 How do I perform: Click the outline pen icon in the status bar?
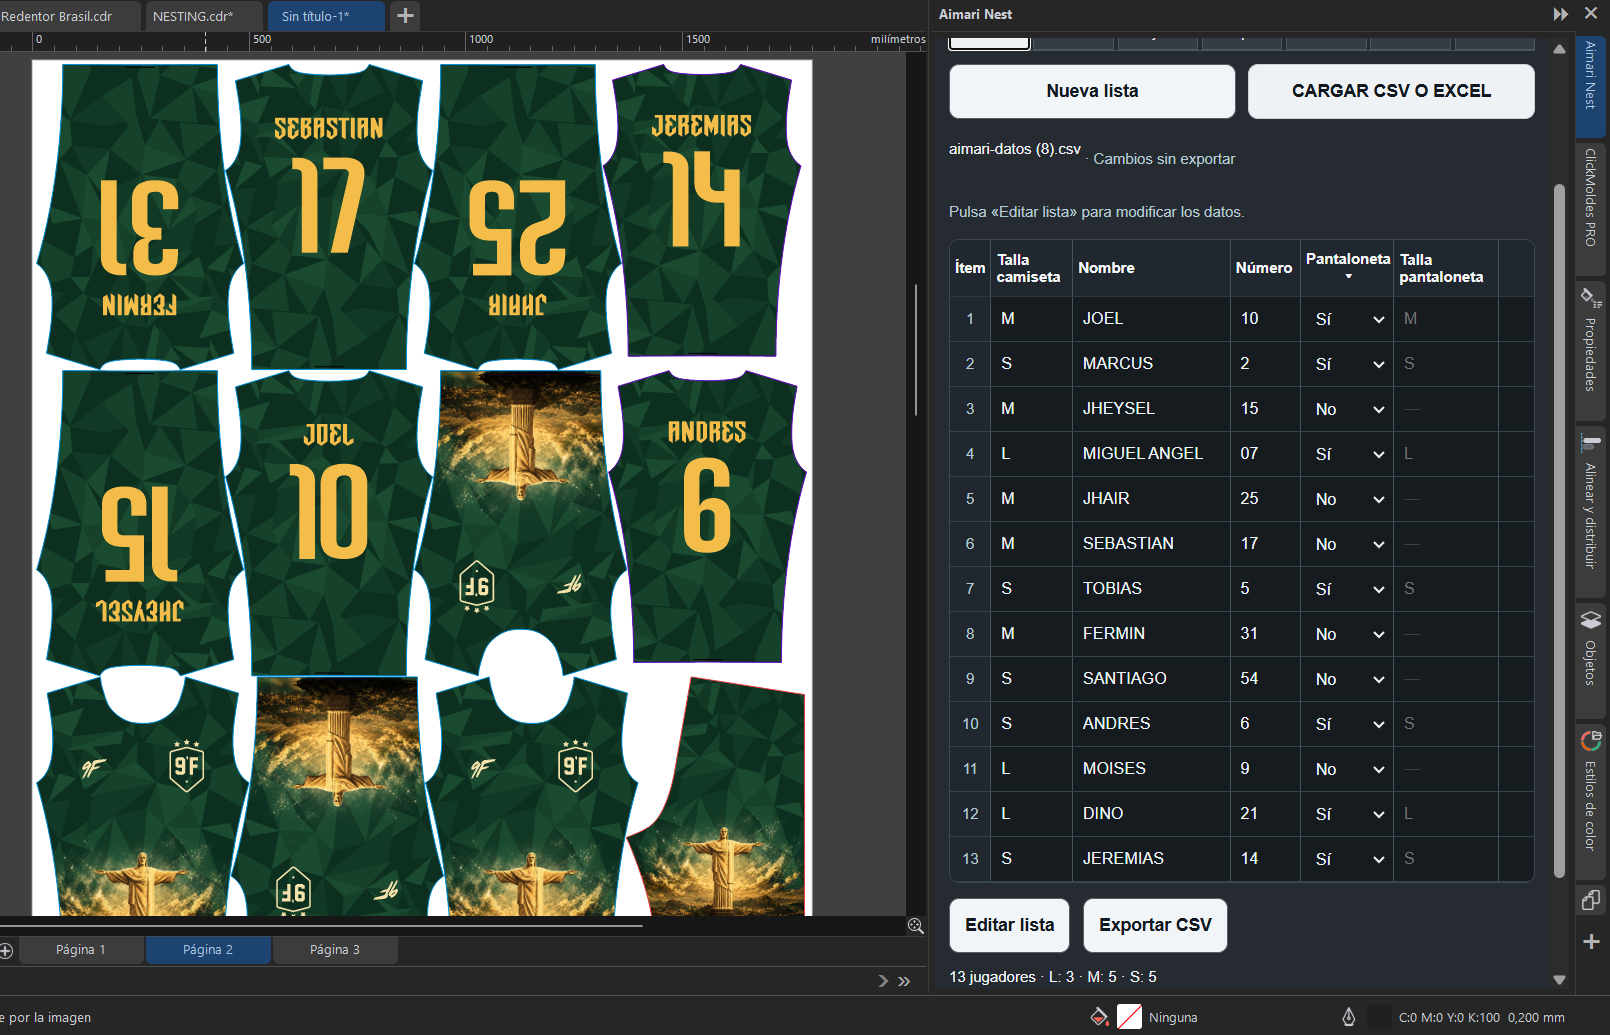[x=1348, y=1017]
